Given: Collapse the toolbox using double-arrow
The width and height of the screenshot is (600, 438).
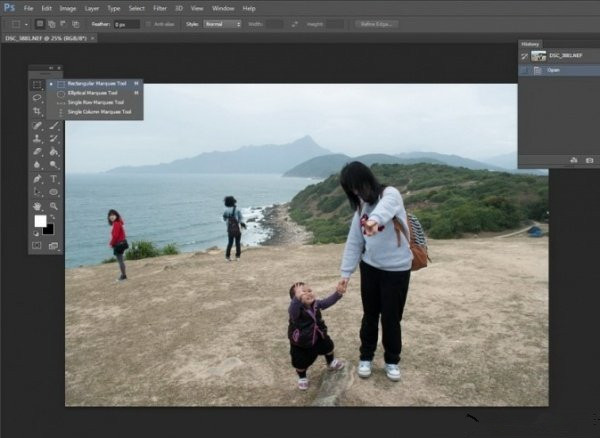Looking at the screenshot, I should (x=51, y=68).
